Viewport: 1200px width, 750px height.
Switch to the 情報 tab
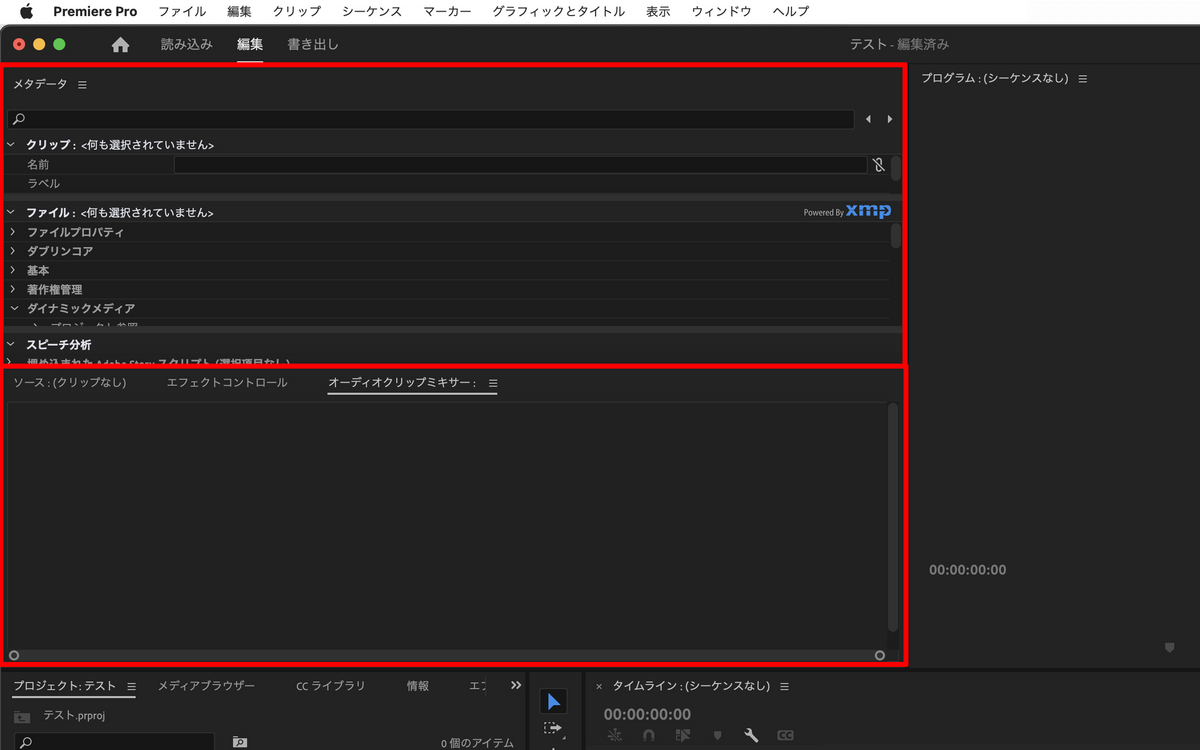(418, 686)
